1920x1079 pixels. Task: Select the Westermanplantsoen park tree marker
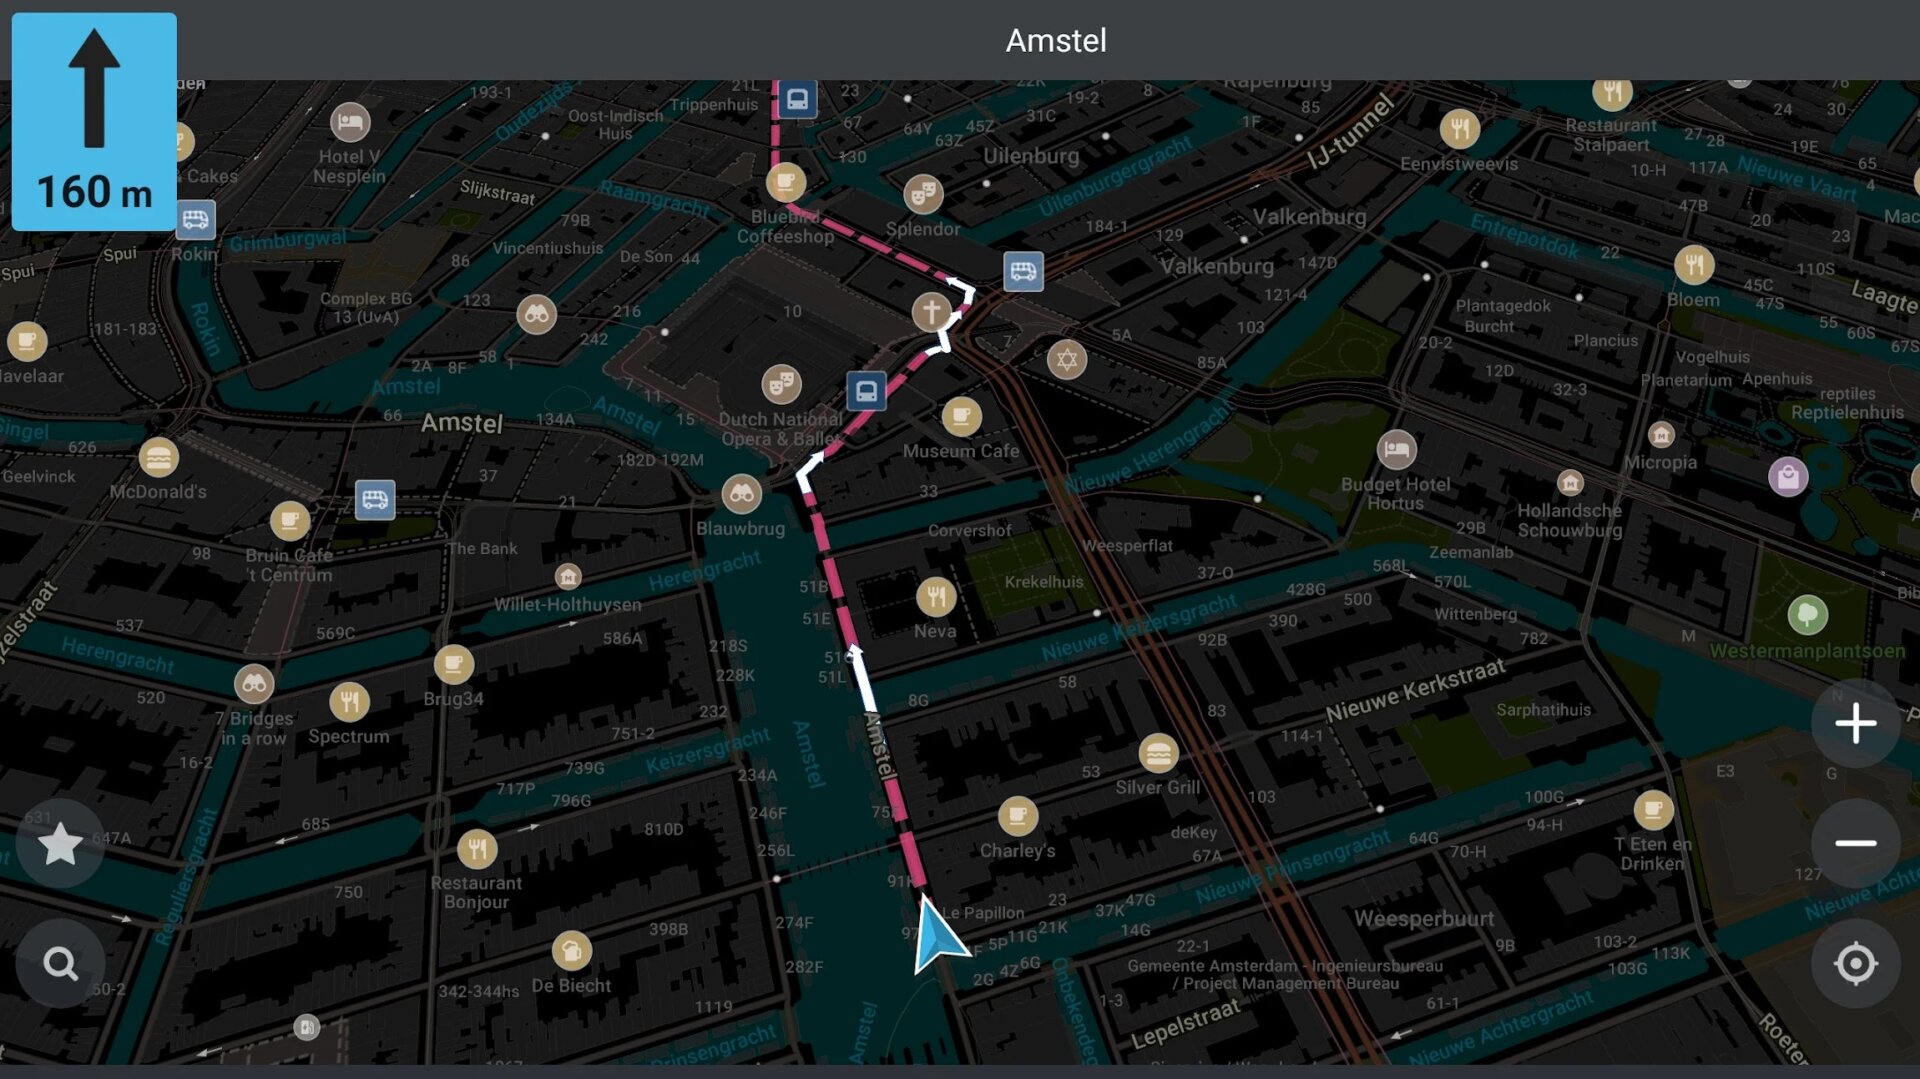click(1807, 614)
